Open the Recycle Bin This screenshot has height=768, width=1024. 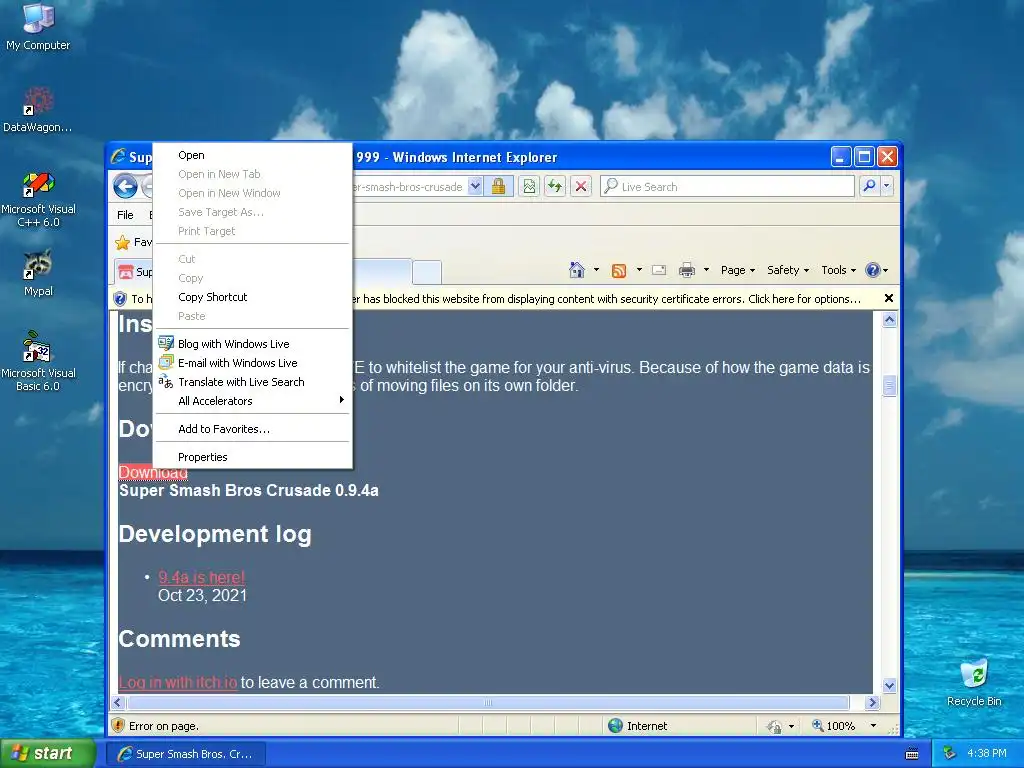974,682
